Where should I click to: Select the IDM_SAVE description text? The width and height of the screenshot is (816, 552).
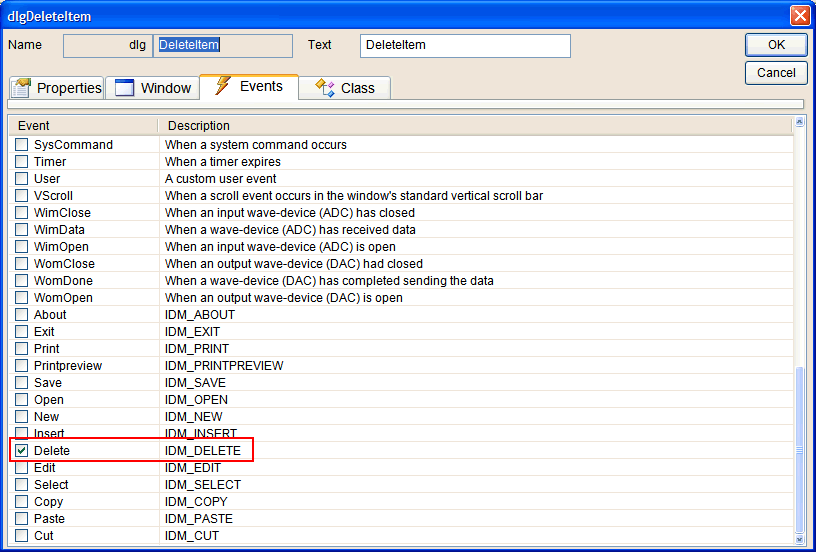(x=195, y=382)
